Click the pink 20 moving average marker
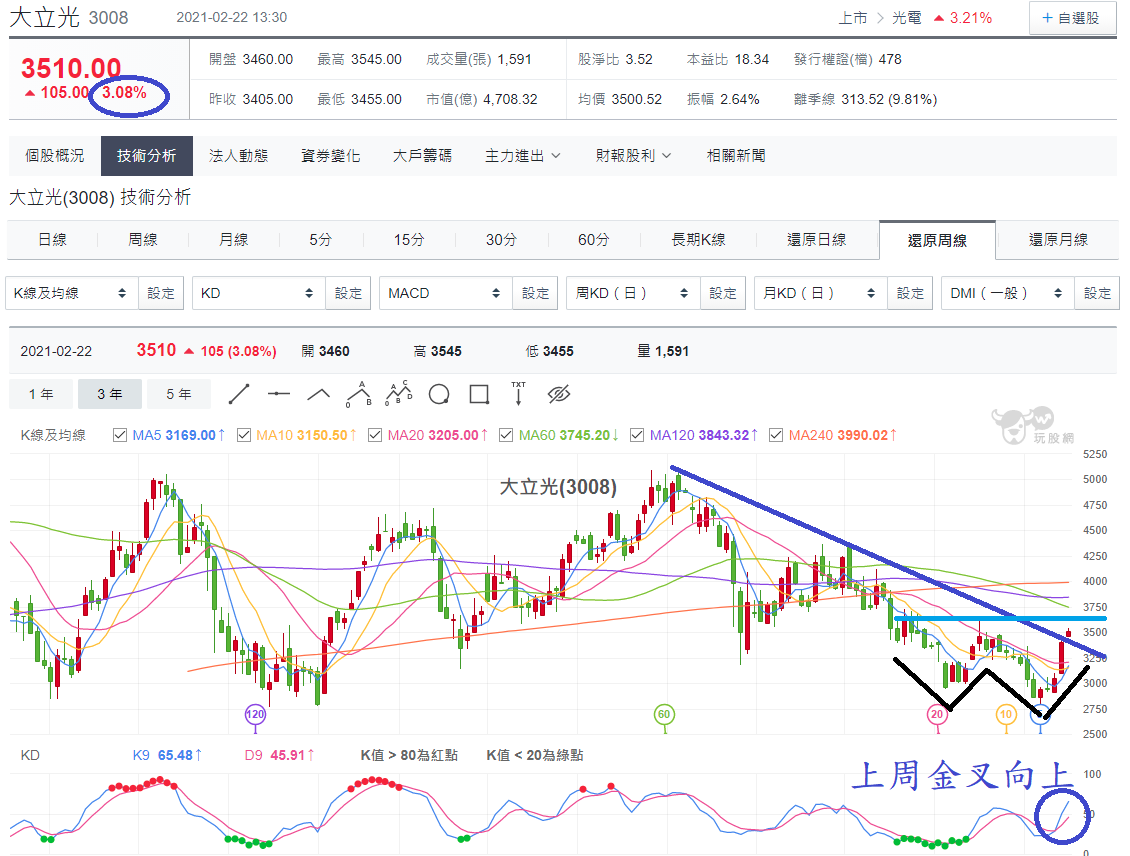 point(937,715)
